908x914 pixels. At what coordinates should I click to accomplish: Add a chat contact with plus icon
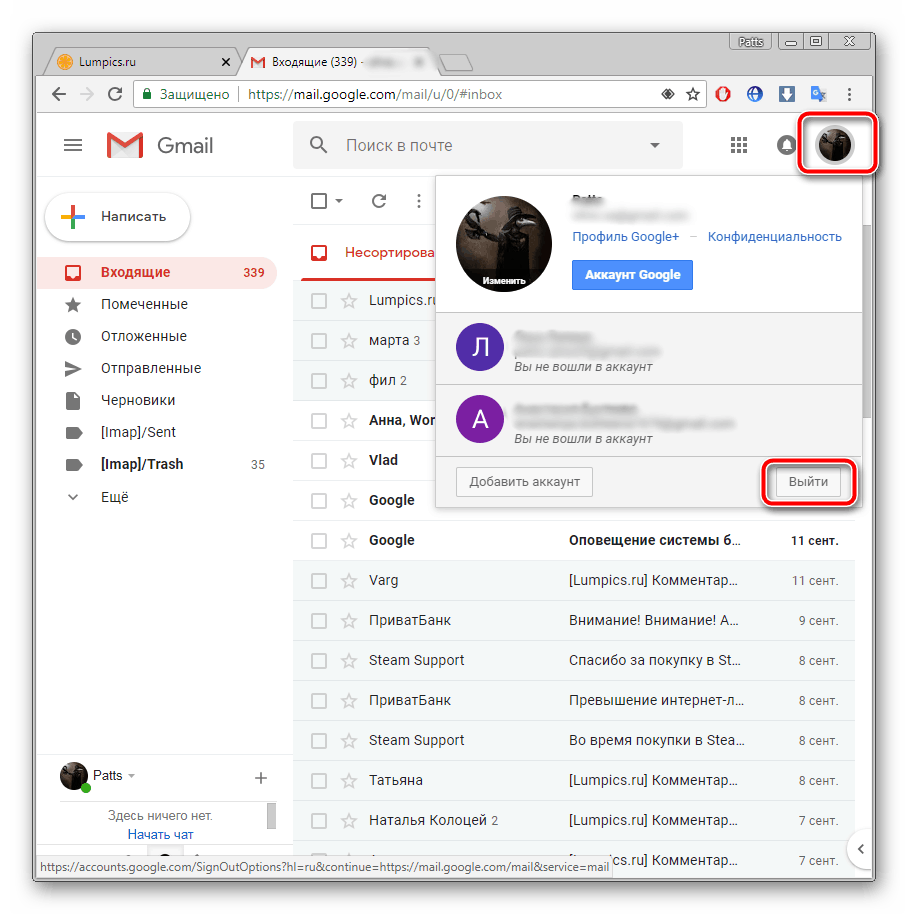pyautogui.click(x=261, y=778)
